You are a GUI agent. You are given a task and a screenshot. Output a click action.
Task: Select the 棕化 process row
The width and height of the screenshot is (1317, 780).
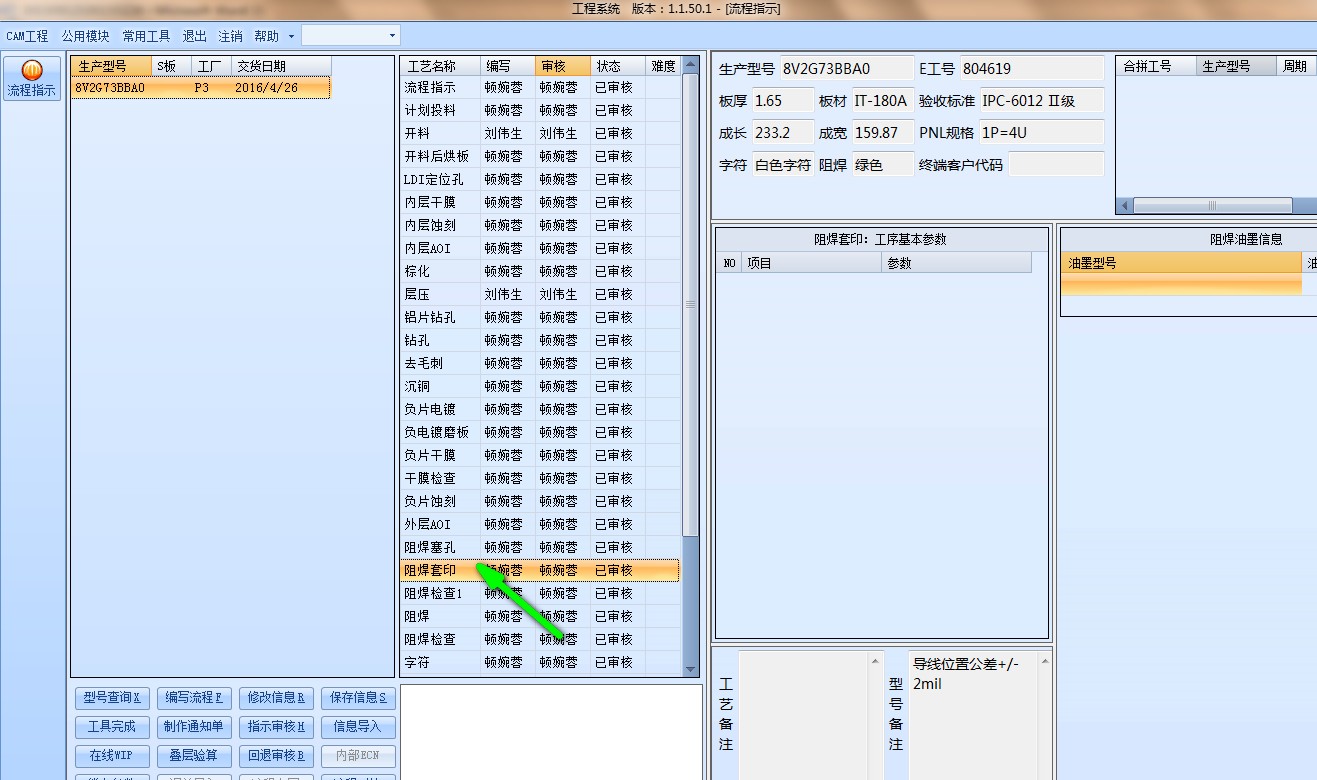(540, 271)
